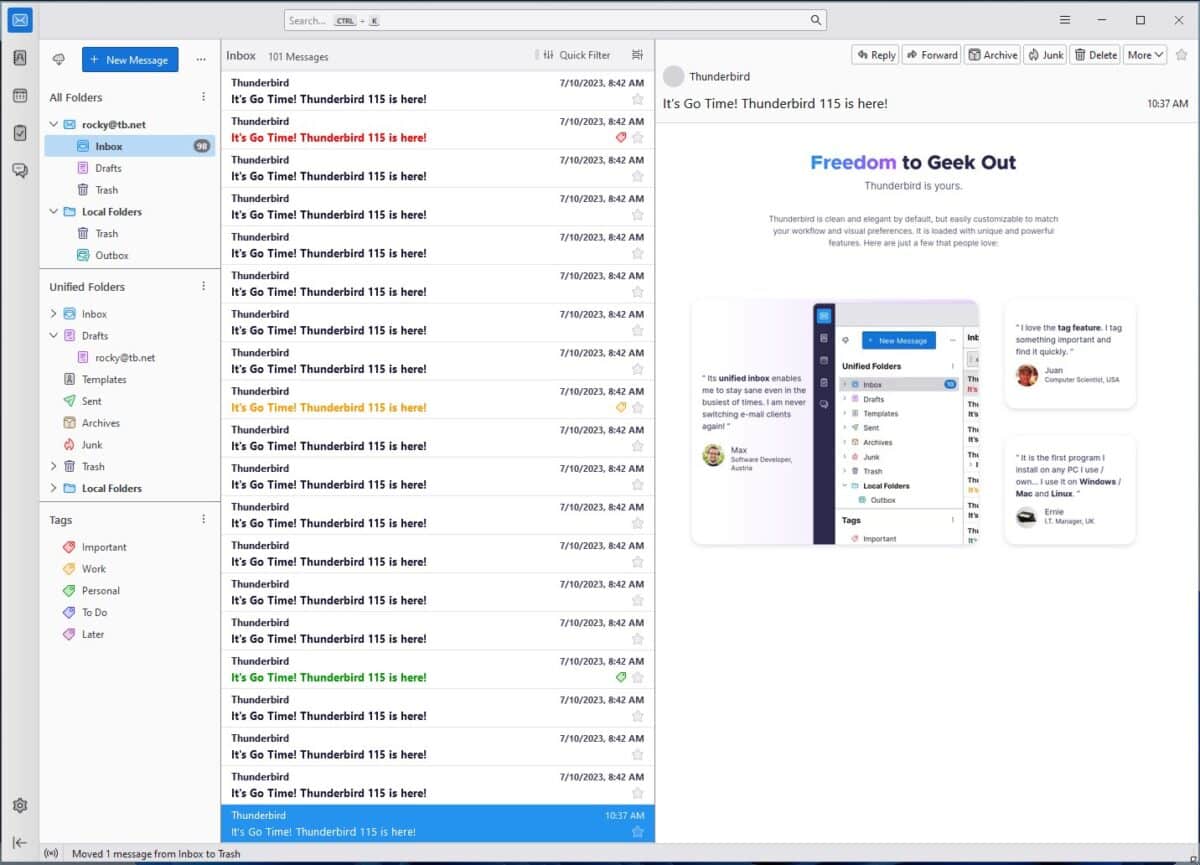The height and width of the screenshot is (865, 1200).
Task: Open the All Folders options menu
Action: 203,96
